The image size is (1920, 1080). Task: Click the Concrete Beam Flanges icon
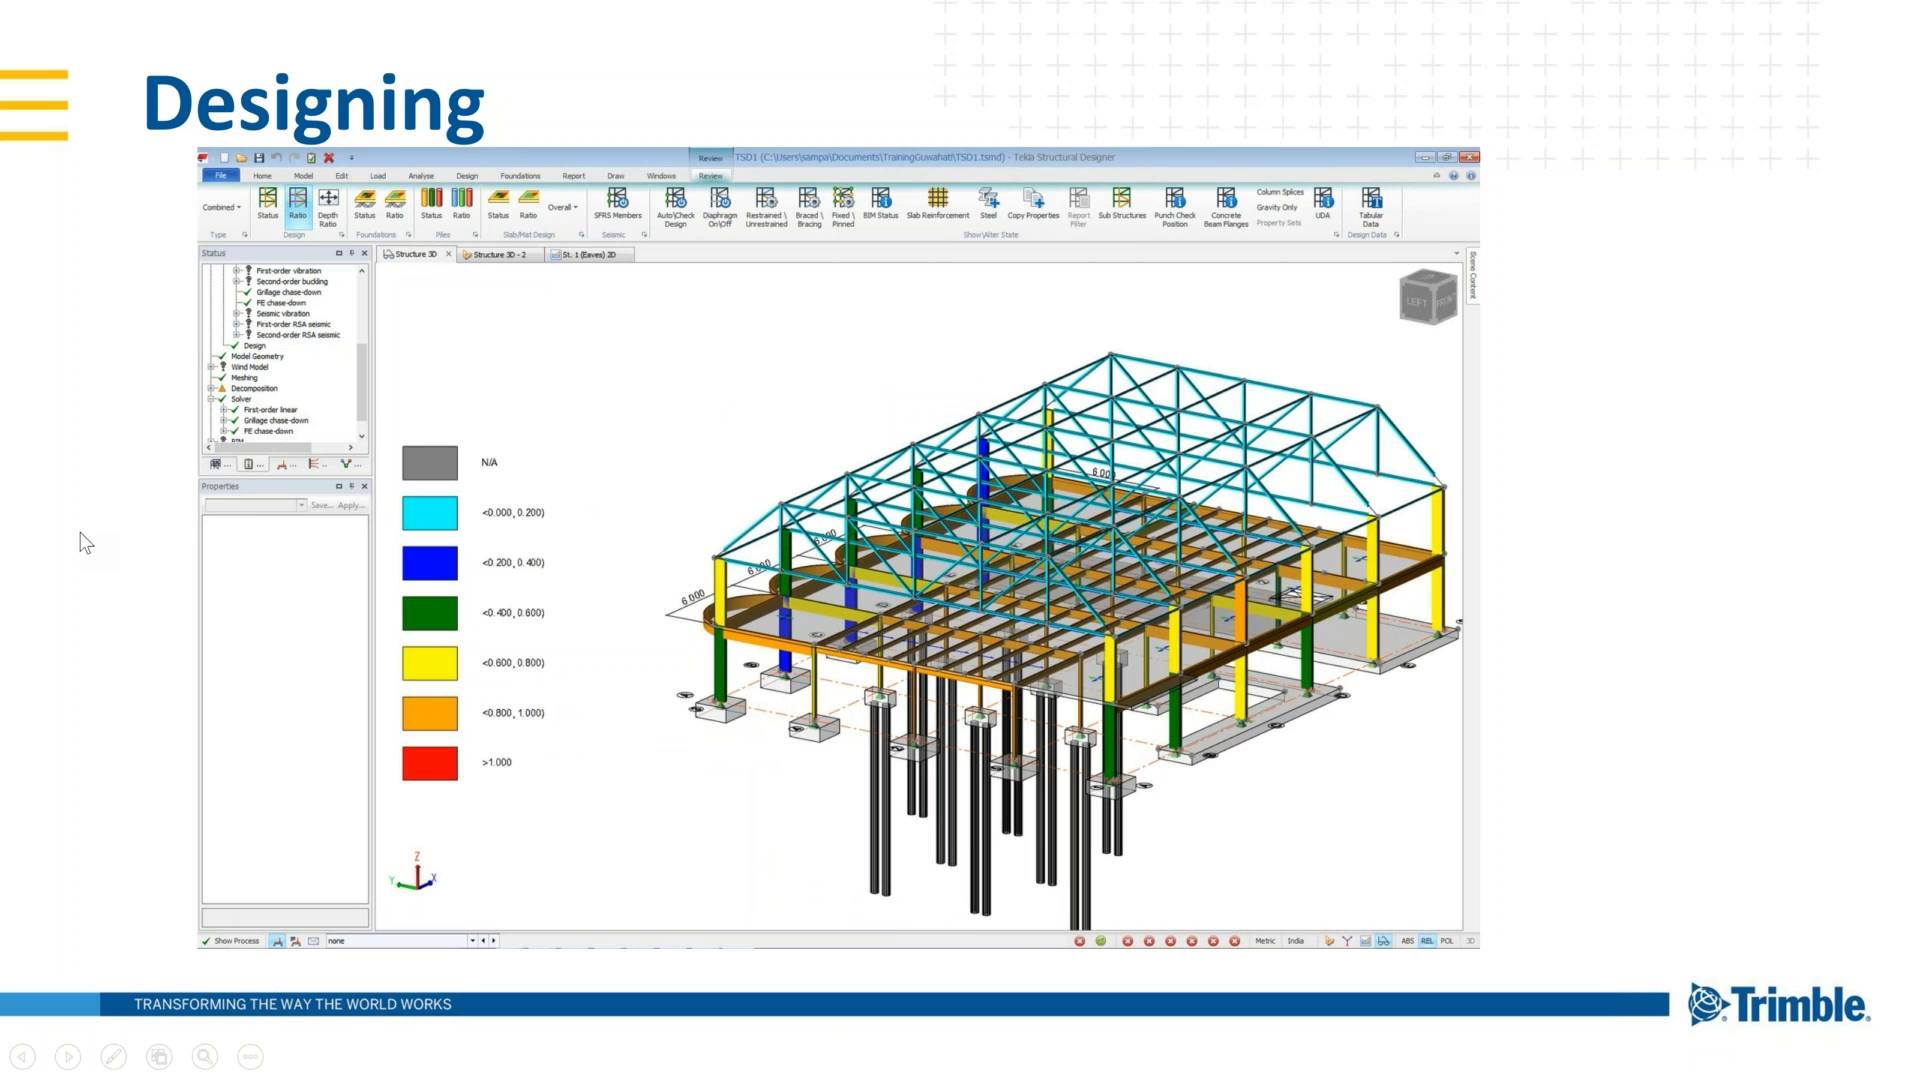1226,207
